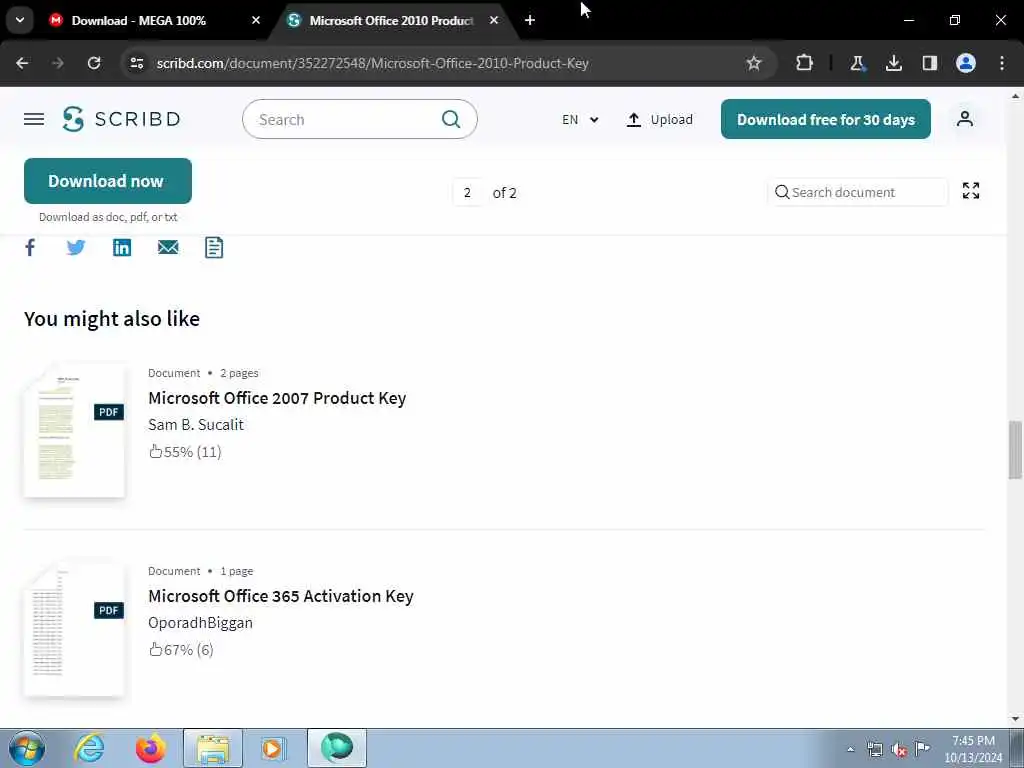The image size is (1024, 768).
Task: Share document on LinkedIn
Action: [x=122, y=248]
